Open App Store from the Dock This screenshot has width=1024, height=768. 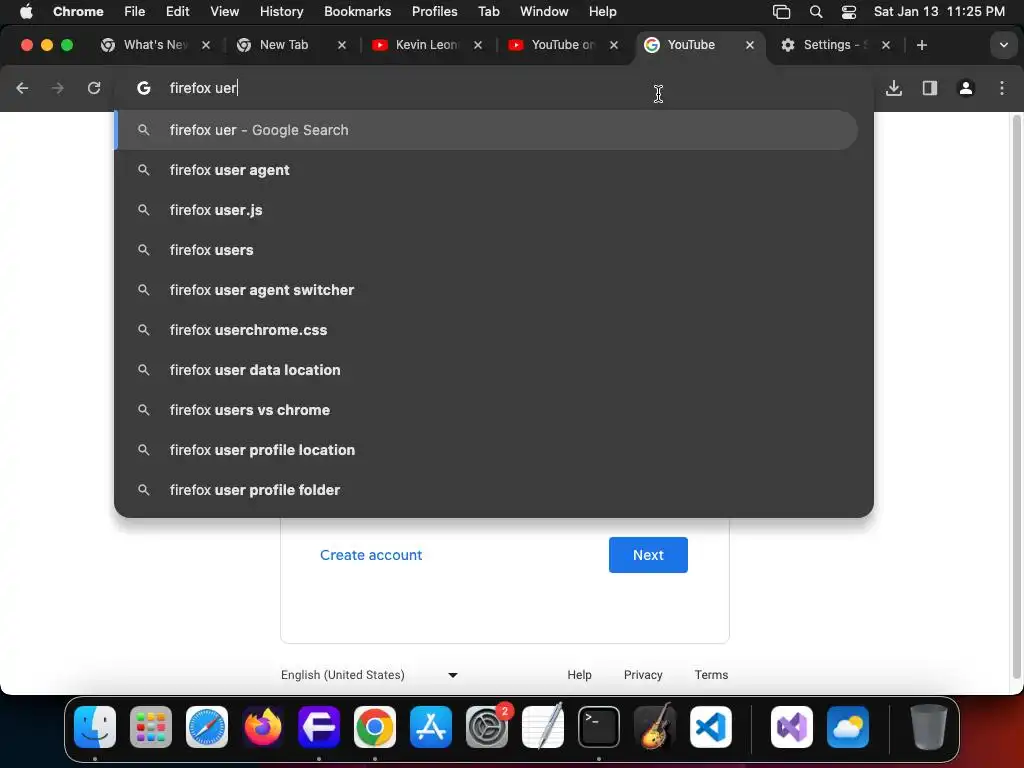[x=431, y=727]
